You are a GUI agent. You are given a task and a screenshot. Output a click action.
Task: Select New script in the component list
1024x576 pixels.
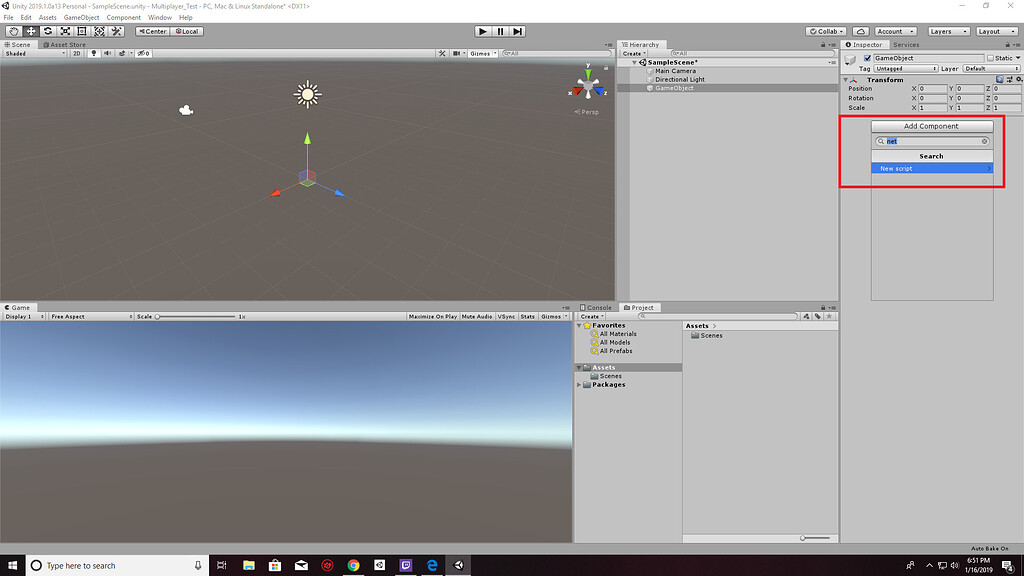tap(931, 168)
